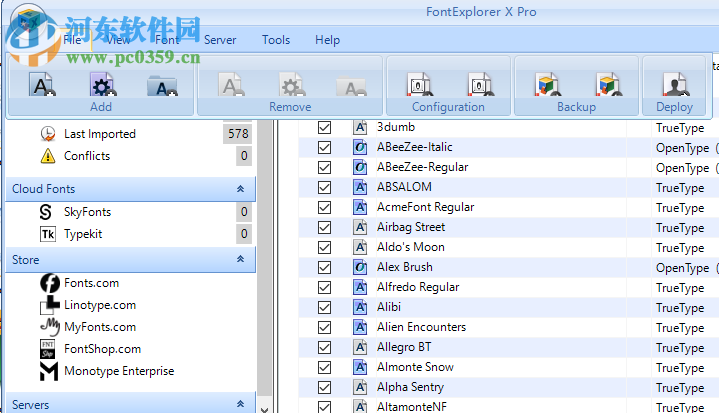Click the Linotype.com store icon

tap(50, 305)
